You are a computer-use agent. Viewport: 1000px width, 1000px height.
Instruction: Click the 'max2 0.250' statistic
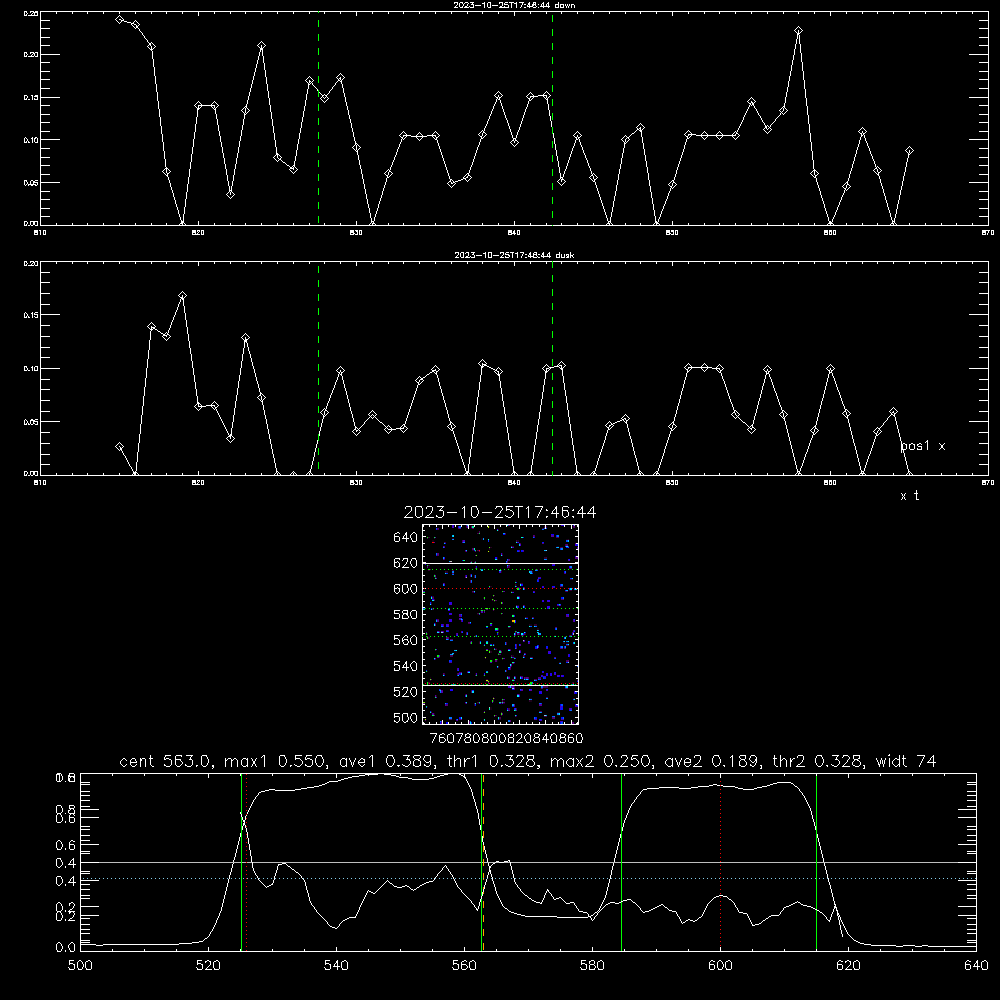click(599, 761)
